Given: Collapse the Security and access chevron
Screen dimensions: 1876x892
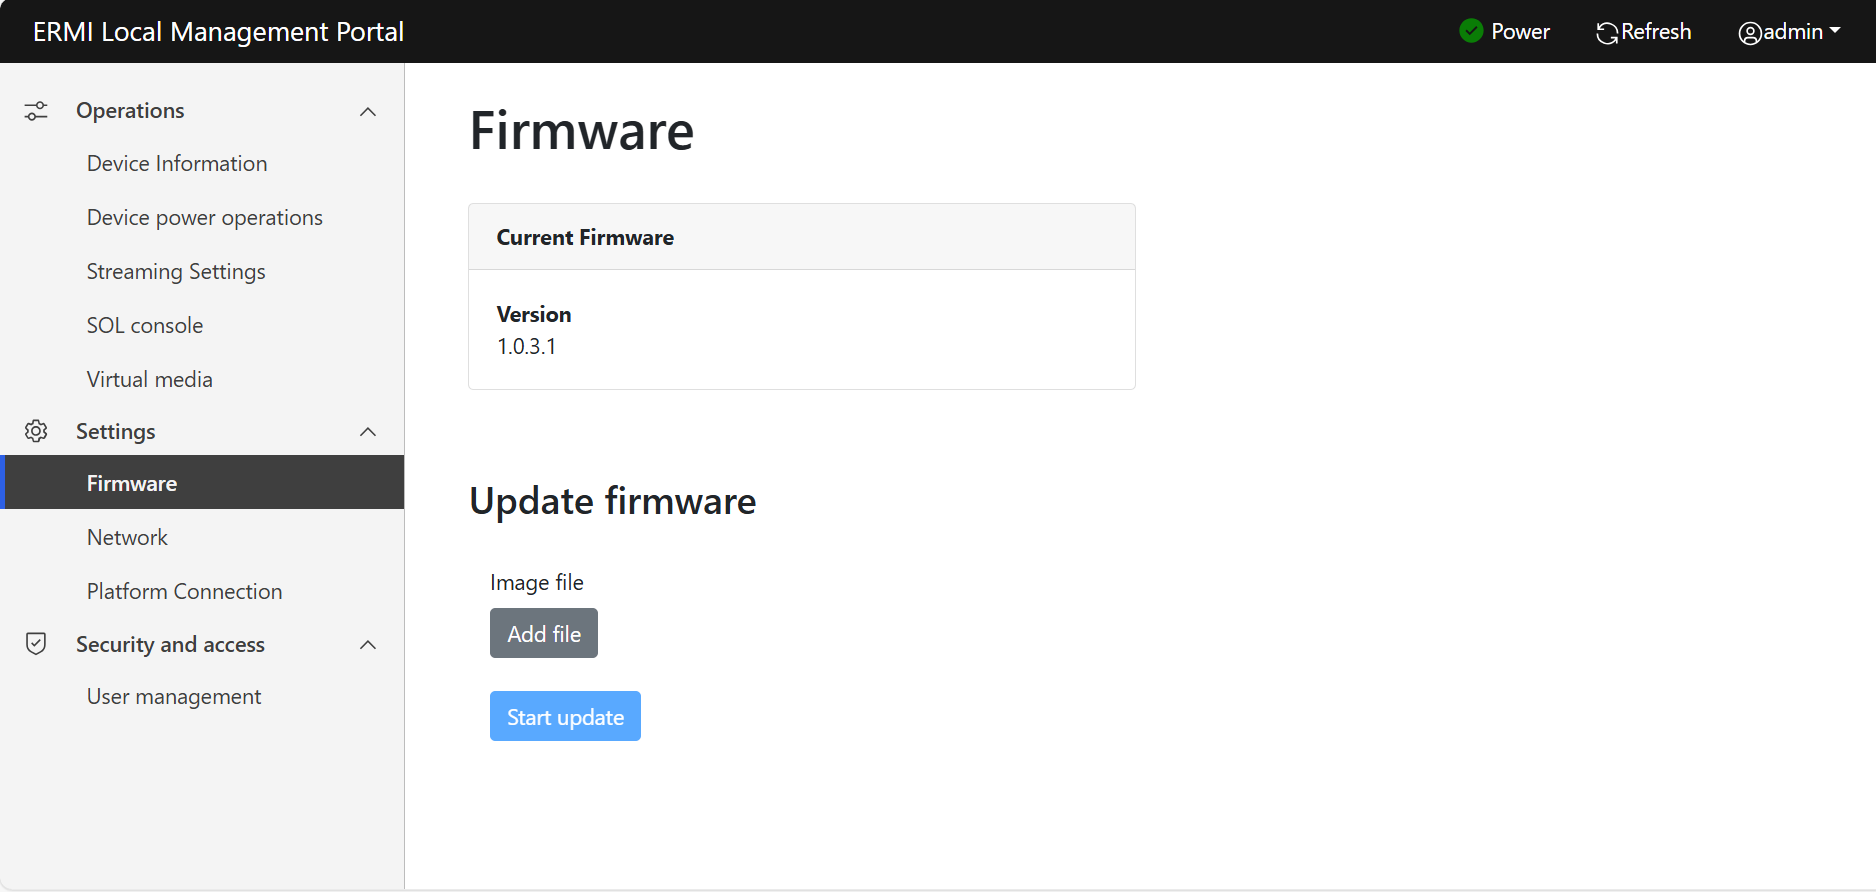Looking at the screenshot, I should point(368,644).
